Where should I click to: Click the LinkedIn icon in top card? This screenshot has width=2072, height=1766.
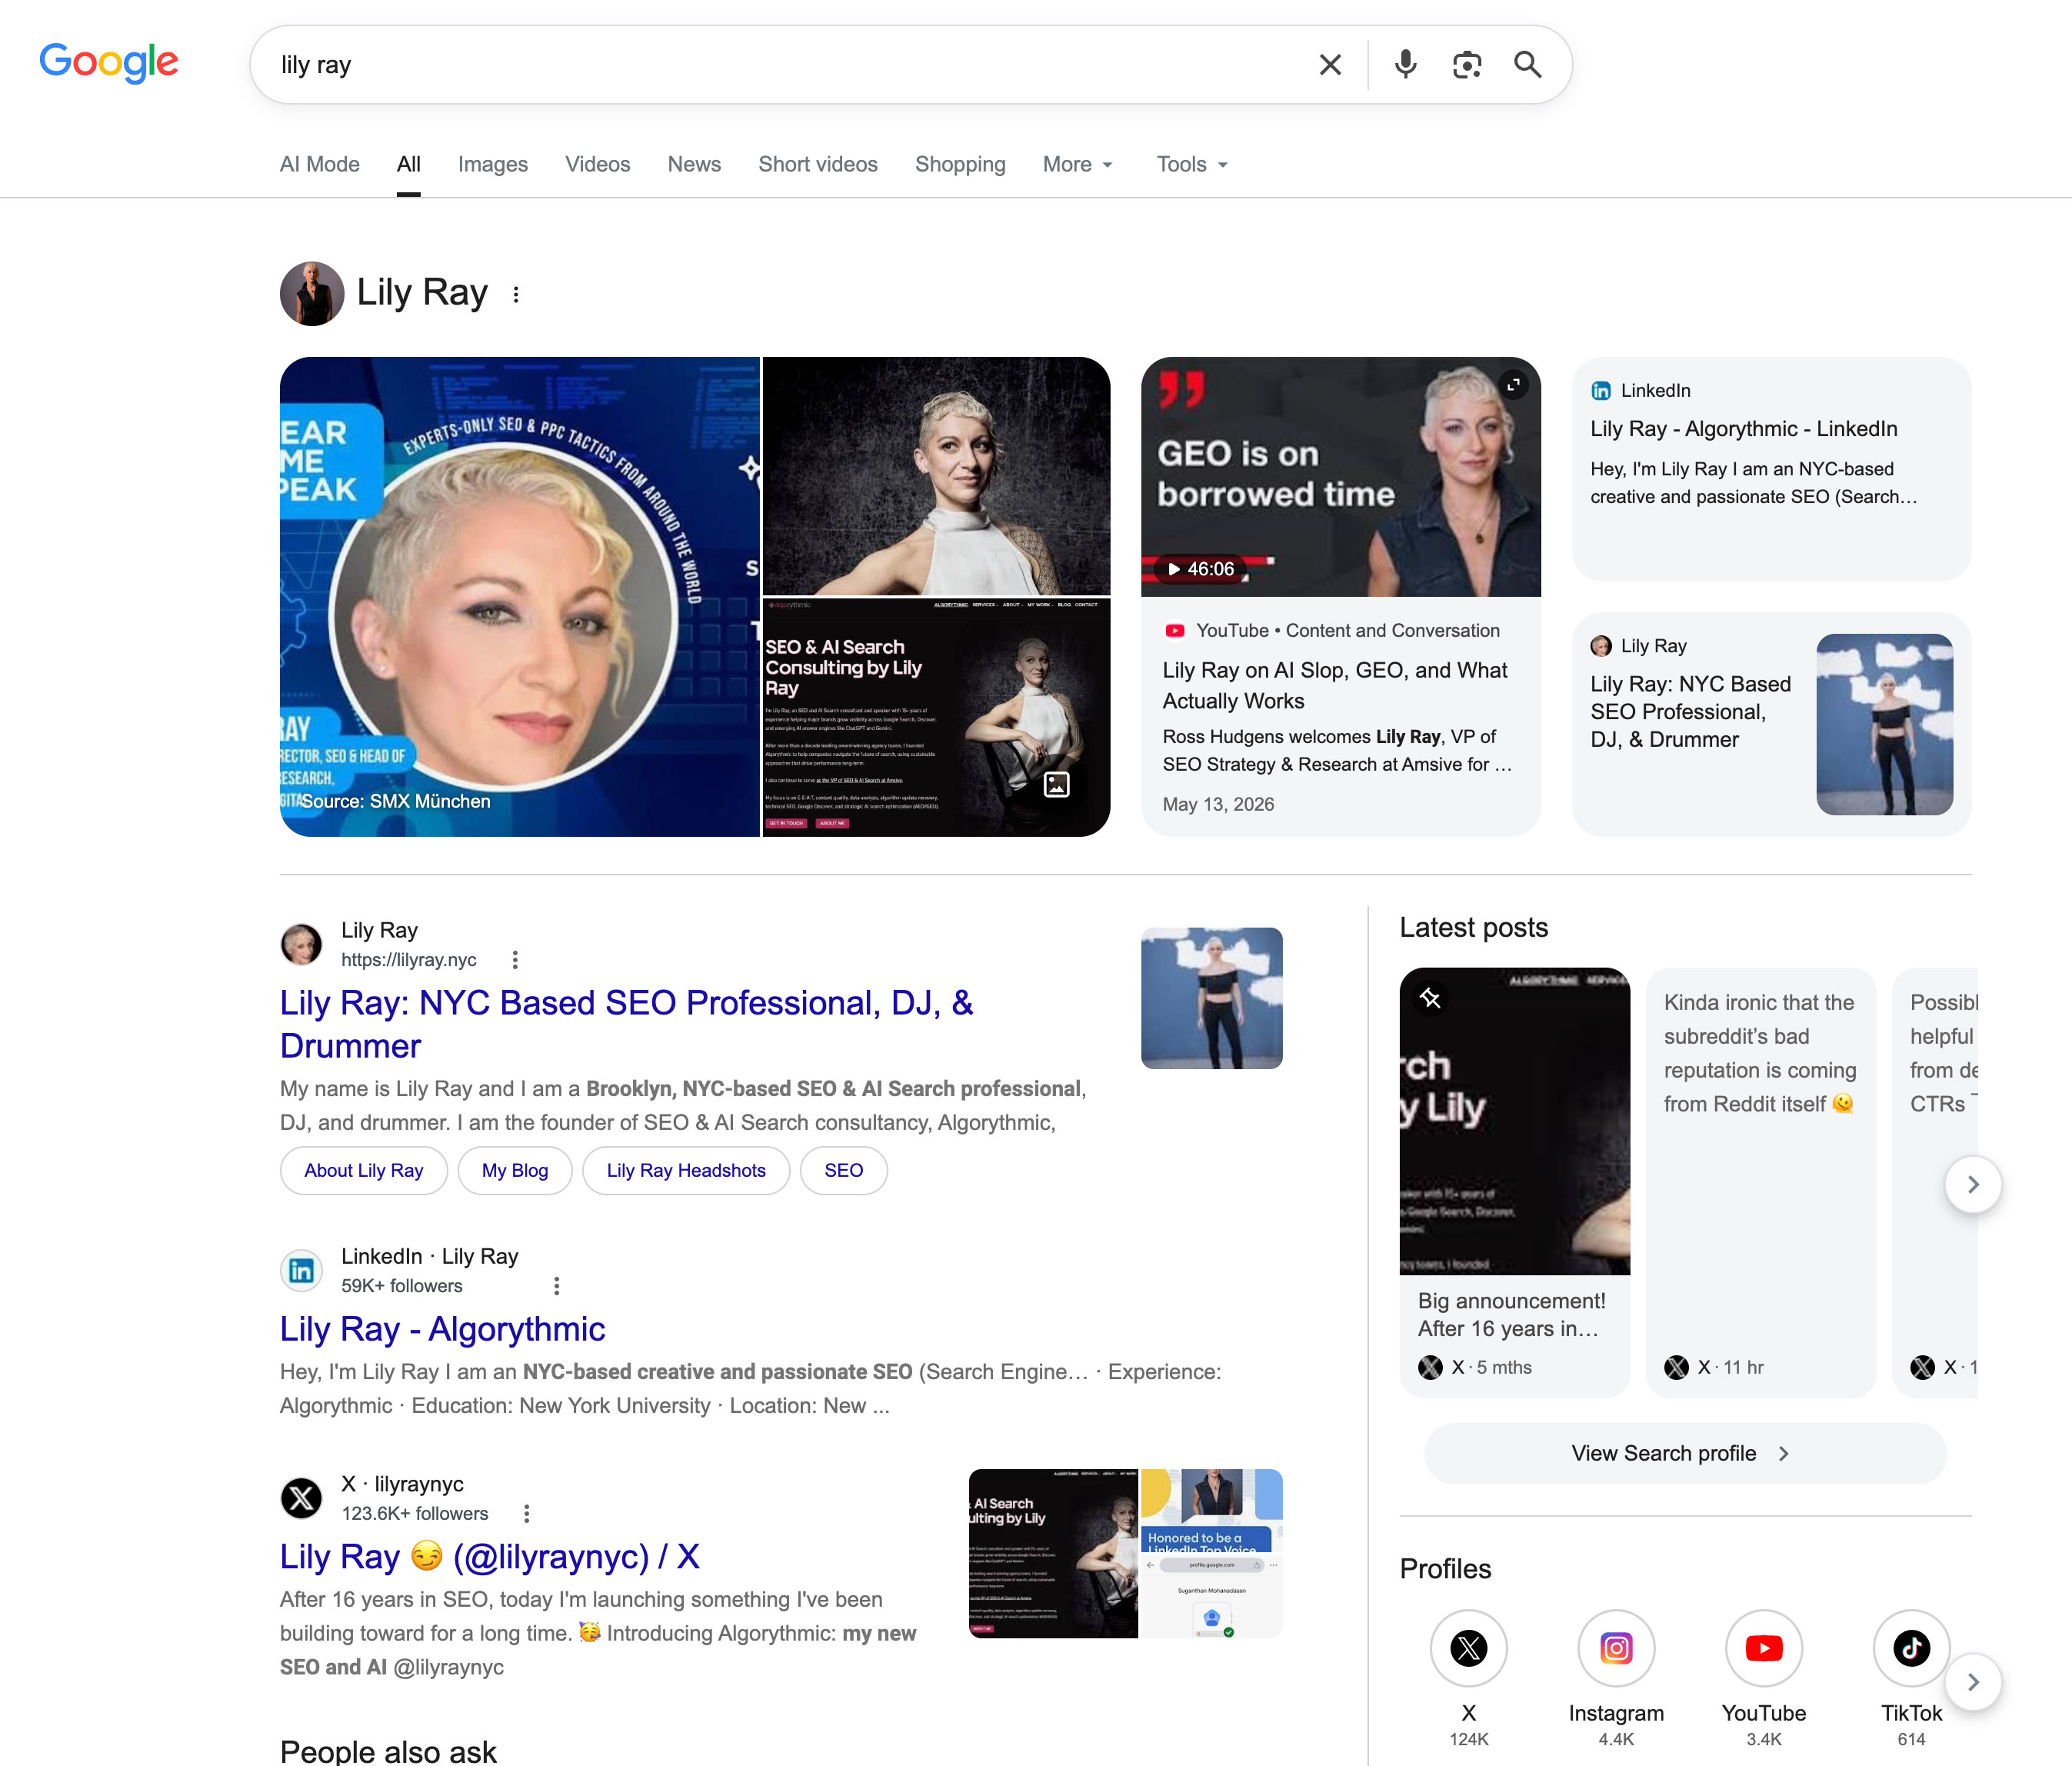point(1601,391)
